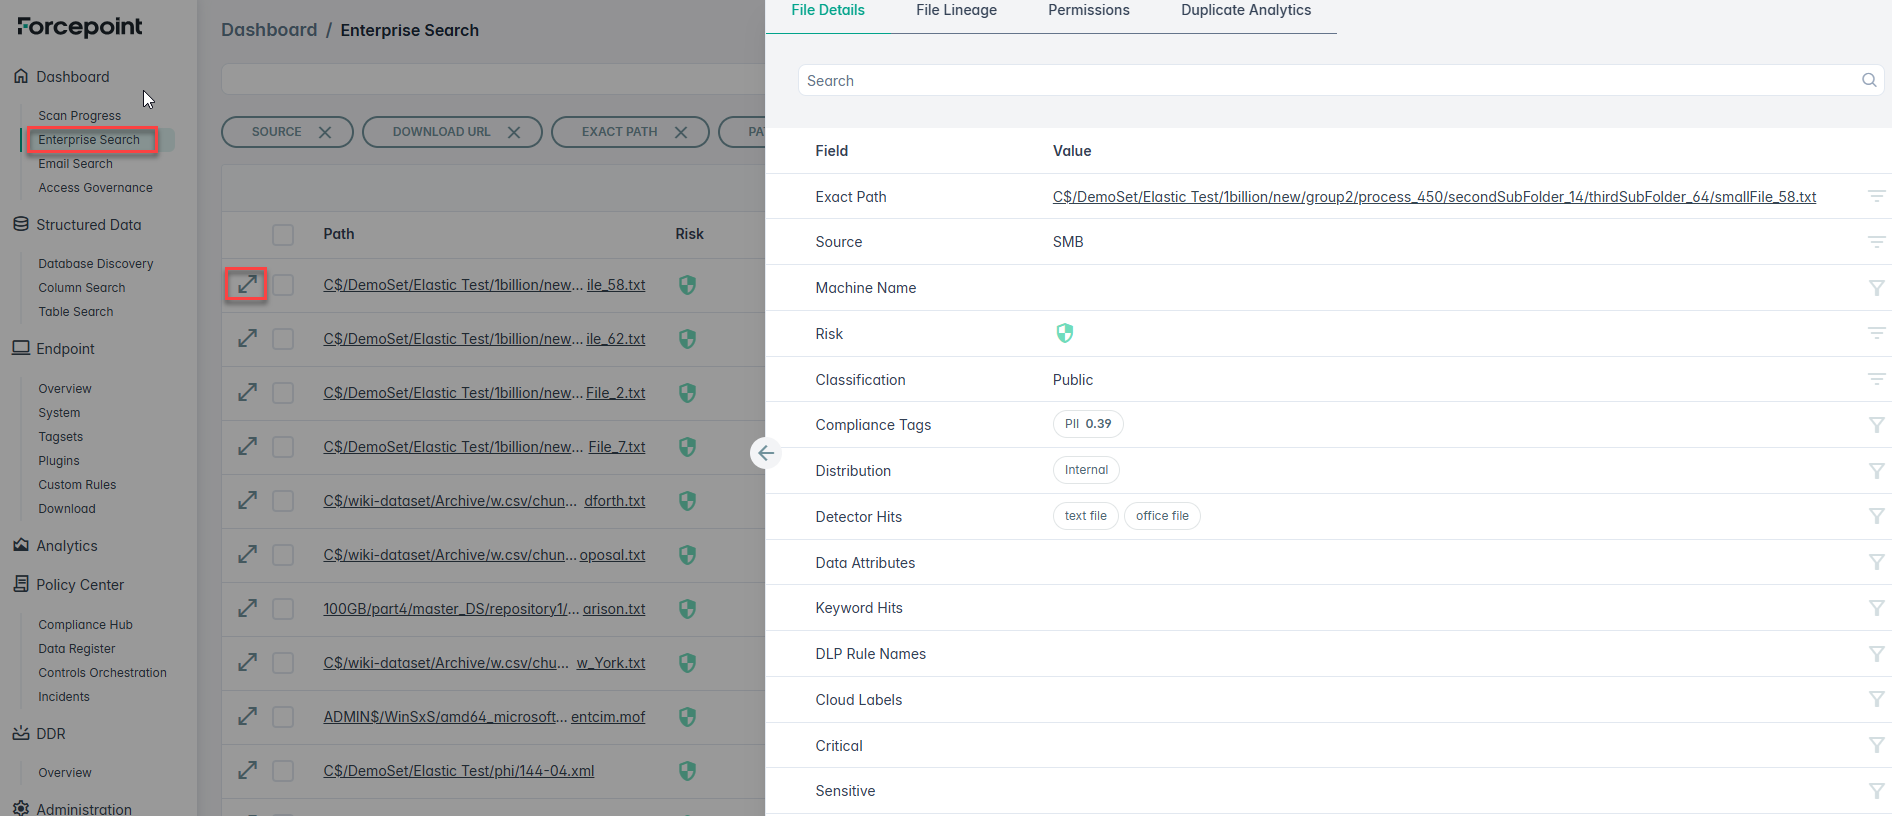Toggle the select-all checkbox in Path header
The width and height of the screenshot is (1892, 816).
click(283, 234)
